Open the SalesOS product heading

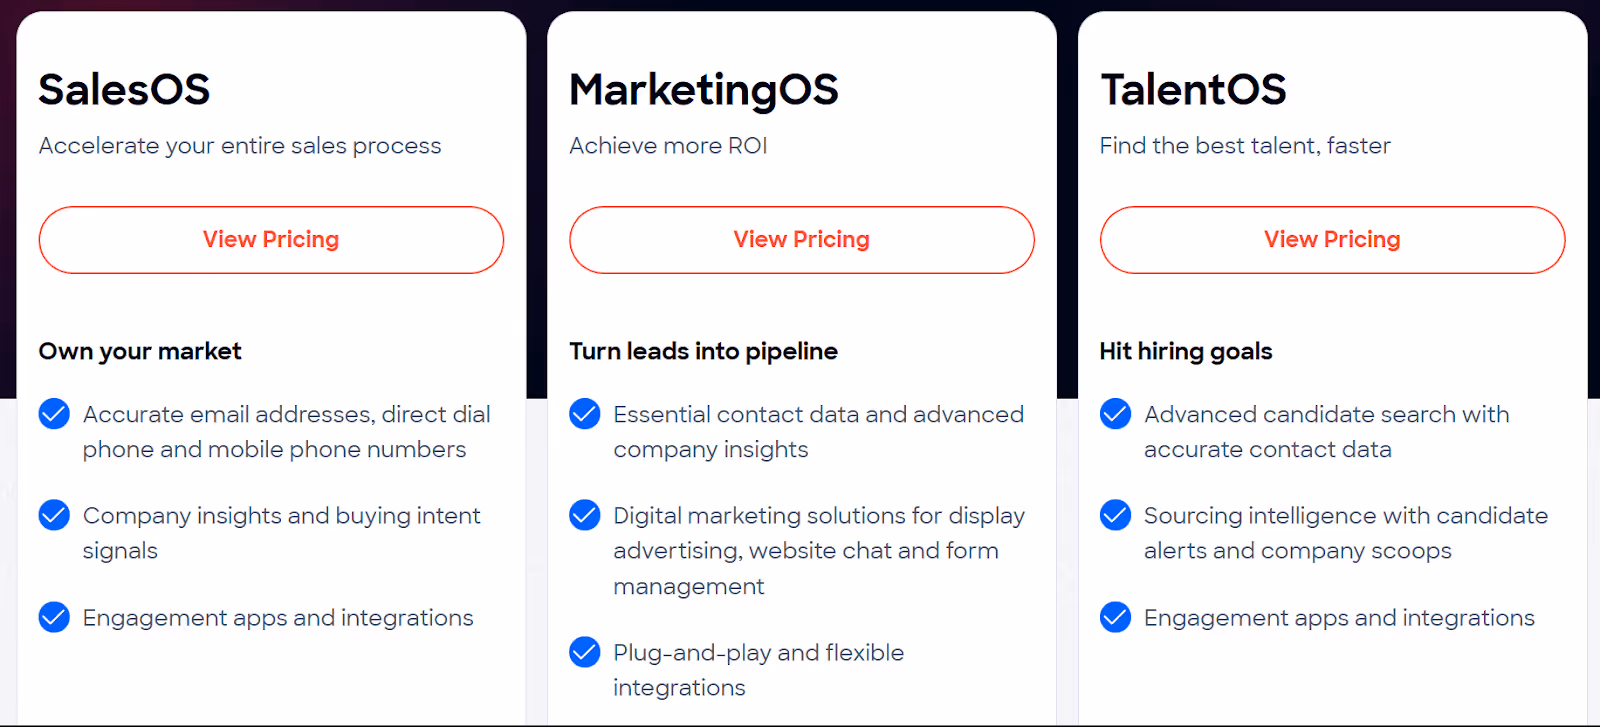(123, 90)
